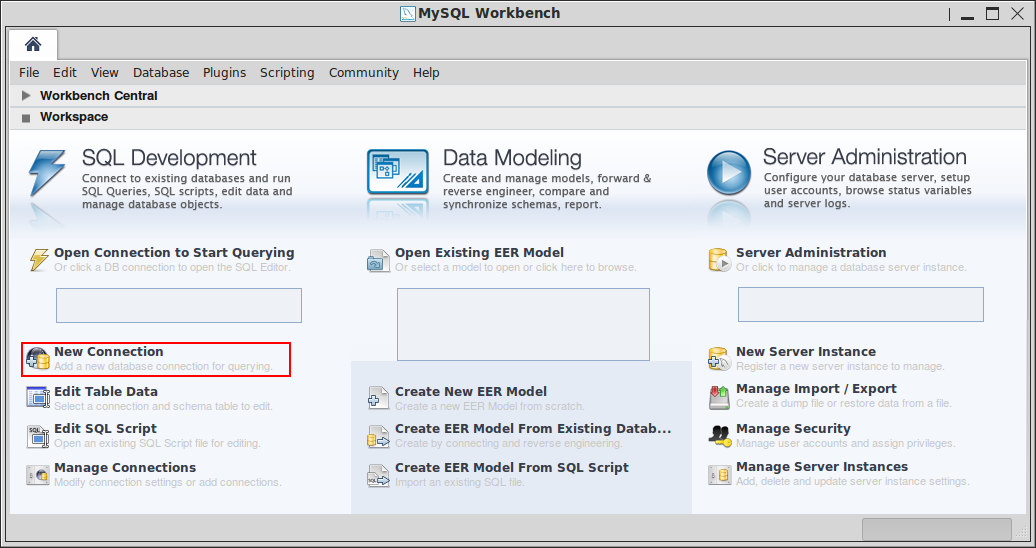Click the MySQL Workbench title bar icon
The image size is (1036, 548).
tap(408, 14)
